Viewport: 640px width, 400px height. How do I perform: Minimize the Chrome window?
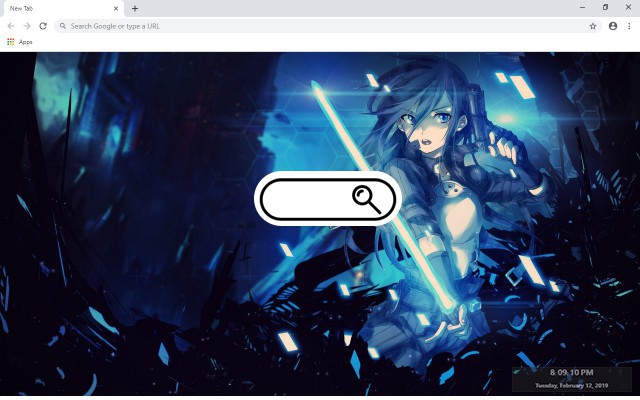click(x=582, y=7)
